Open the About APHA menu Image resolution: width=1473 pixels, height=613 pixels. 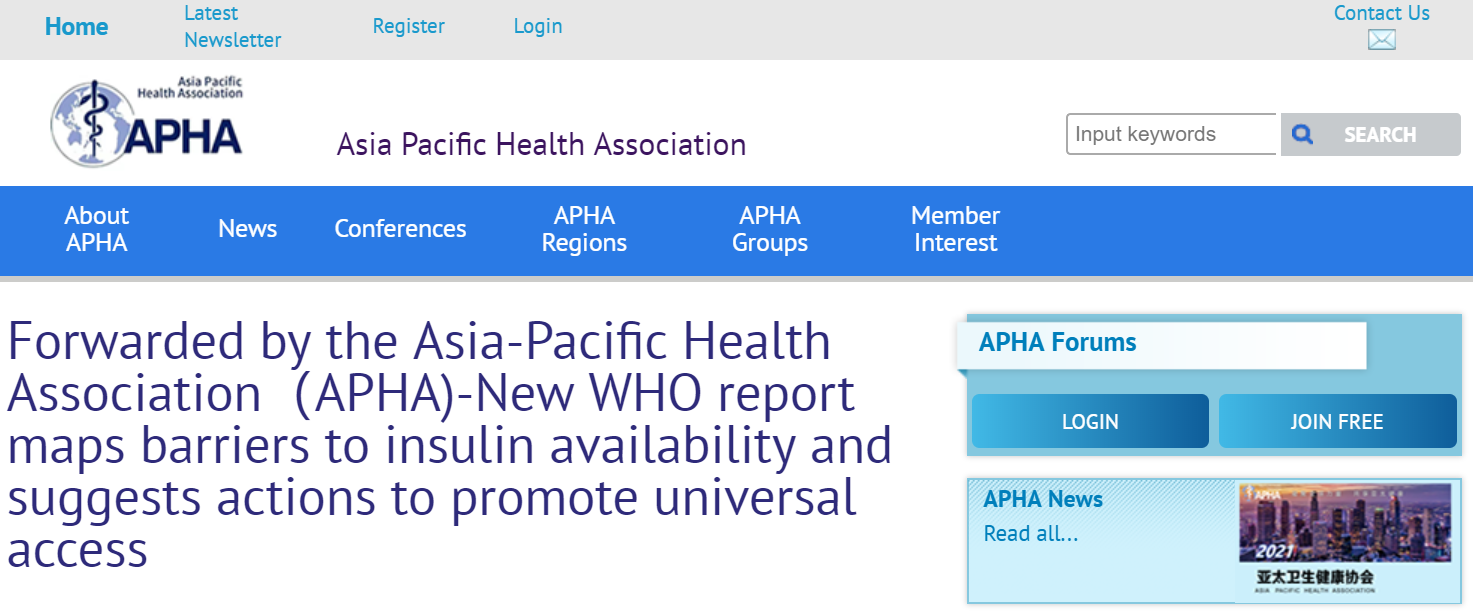(x=97, y=229)
